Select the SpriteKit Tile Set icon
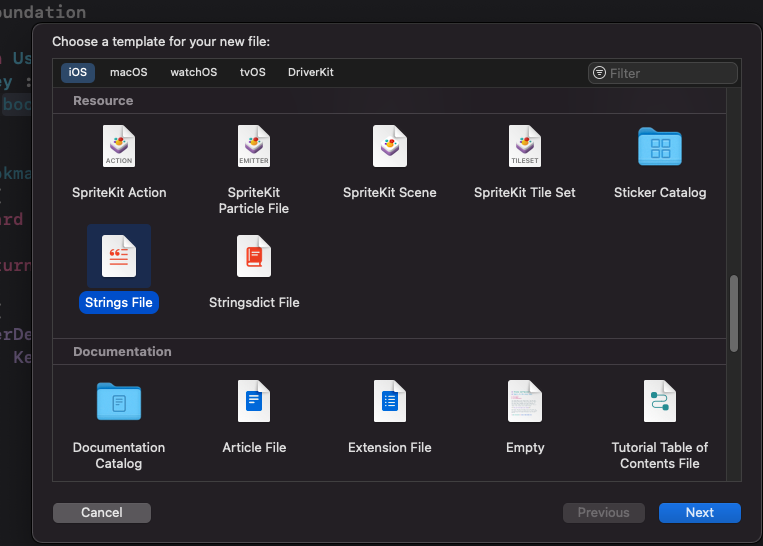This screenshot has height=546, width=763. (x=525, y=146)
